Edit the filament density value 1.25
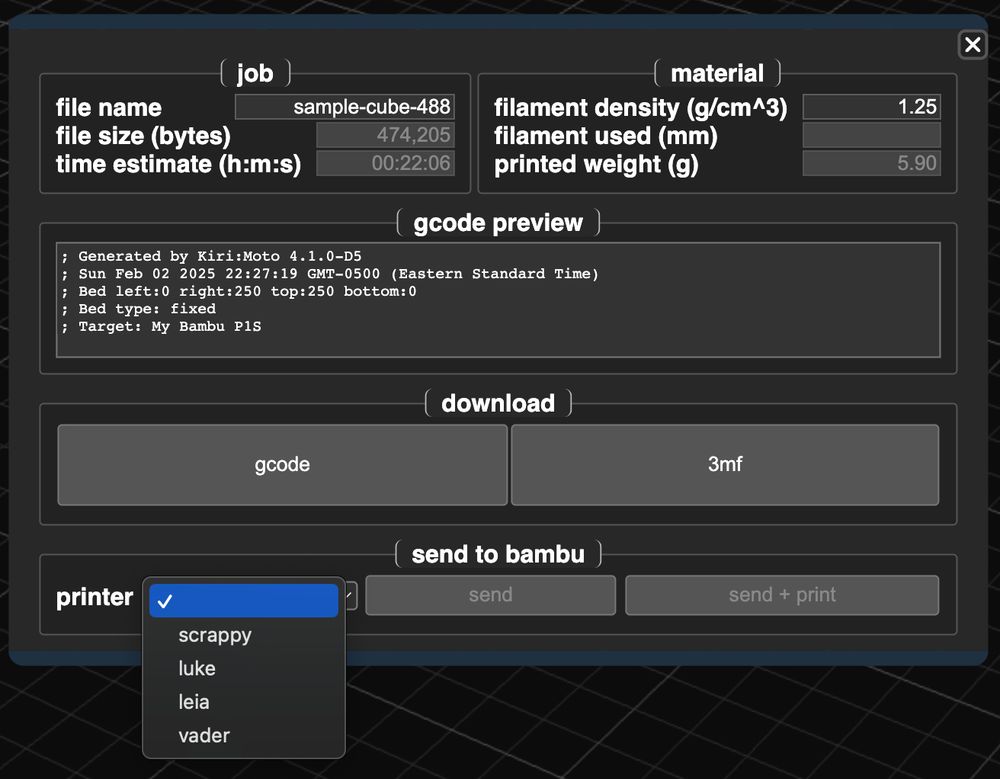 [x=872, y=107]
